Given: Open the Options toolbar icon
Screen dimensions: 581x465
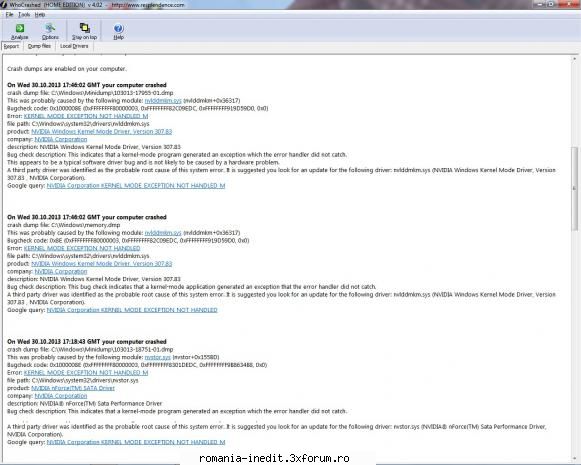Looking at the screenshot, I should (50, 31).
